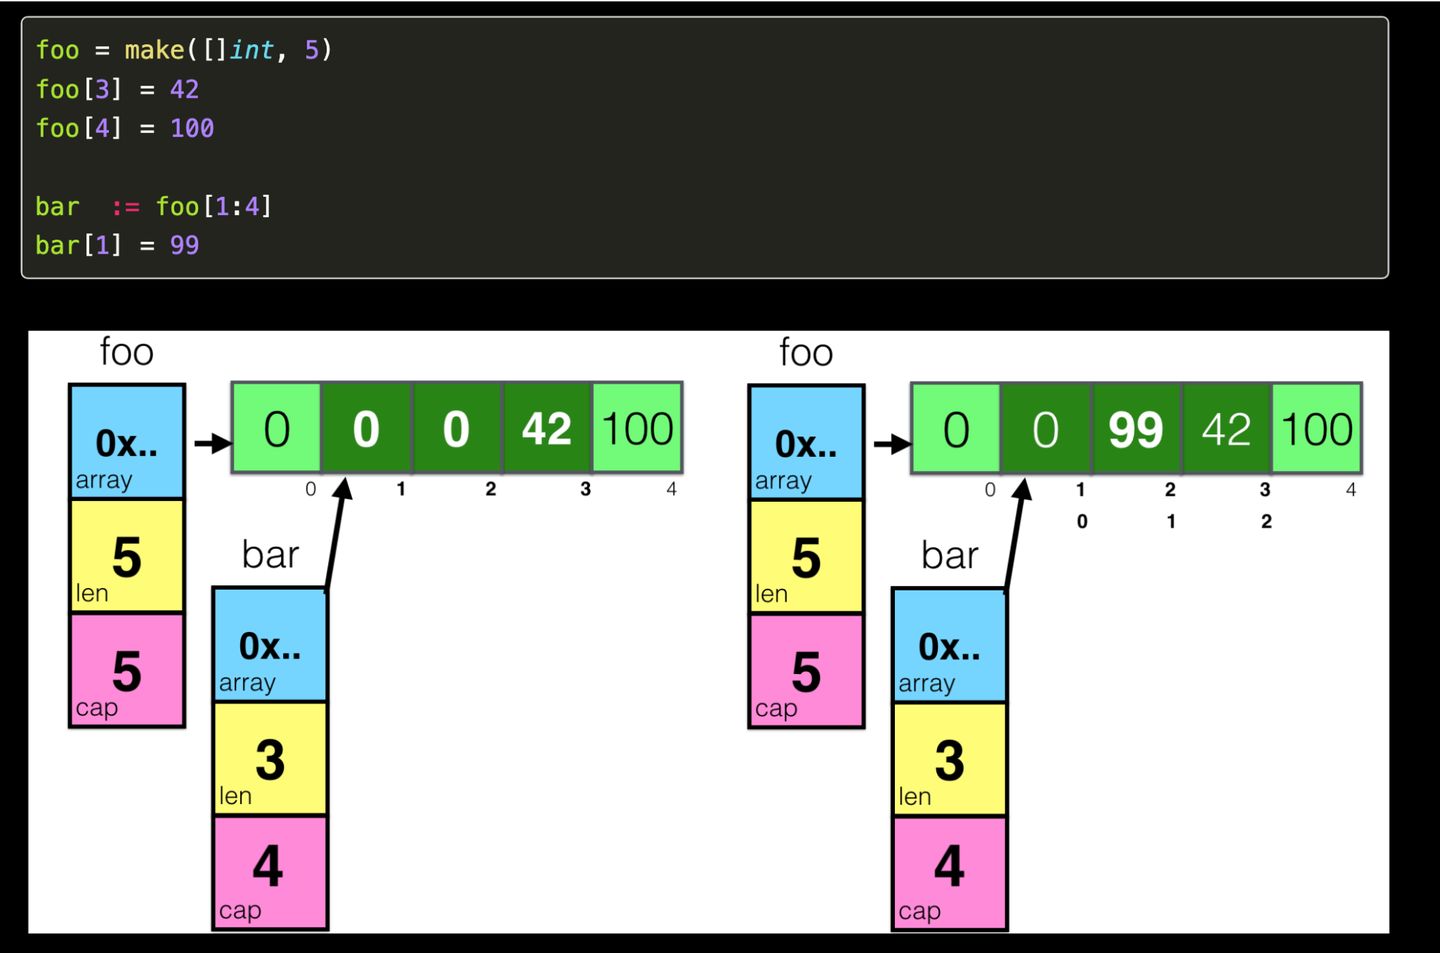Select the dark green cell with value 42

click(x=546, y=428)
